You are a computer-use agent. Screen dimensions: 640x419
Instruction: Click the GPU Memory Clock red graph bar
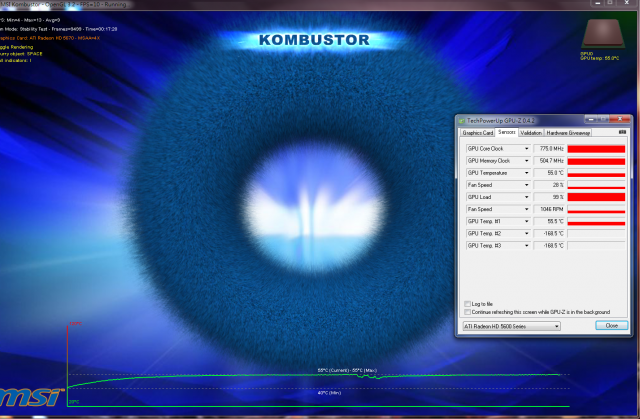coord(596,161)
